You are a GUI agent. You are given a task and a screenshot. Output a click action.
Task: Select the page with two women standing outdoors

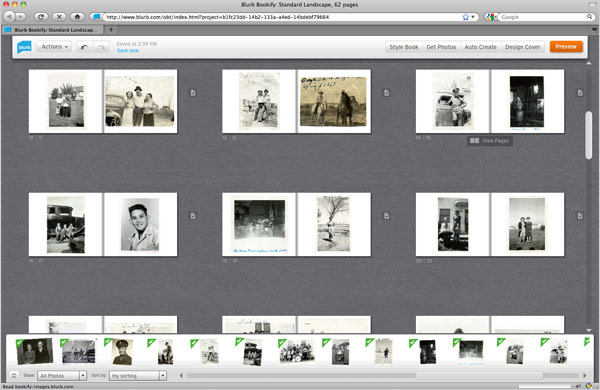point(527,224)
